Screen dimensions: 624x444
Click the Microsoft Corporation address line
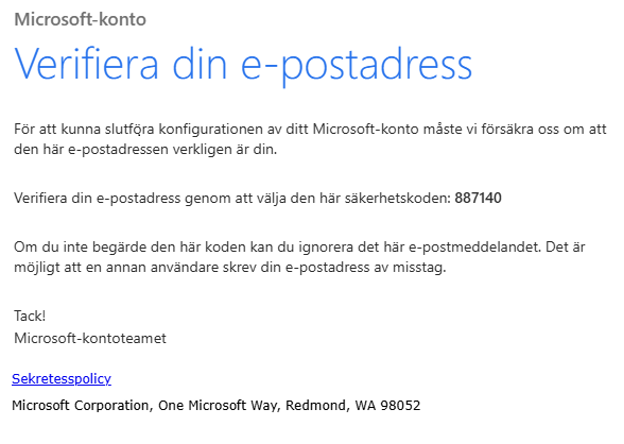216,405
